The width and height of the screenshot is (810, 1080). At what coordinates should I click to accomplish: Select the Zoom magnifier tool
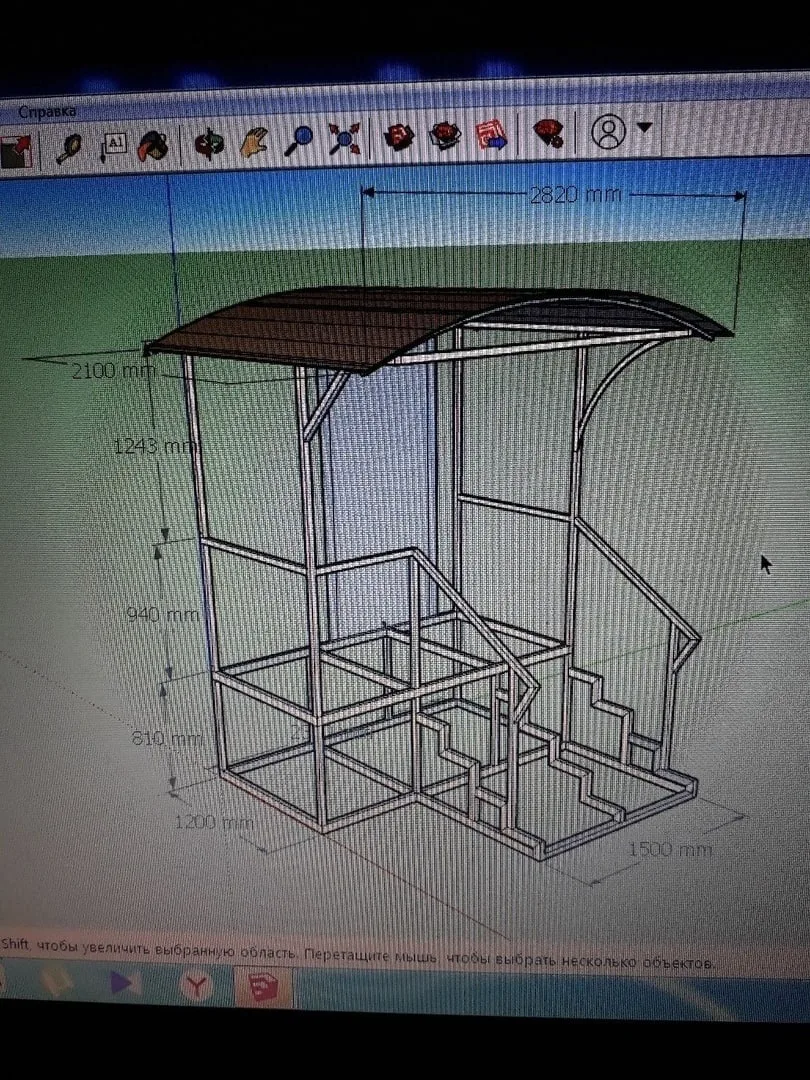point(298,141)
